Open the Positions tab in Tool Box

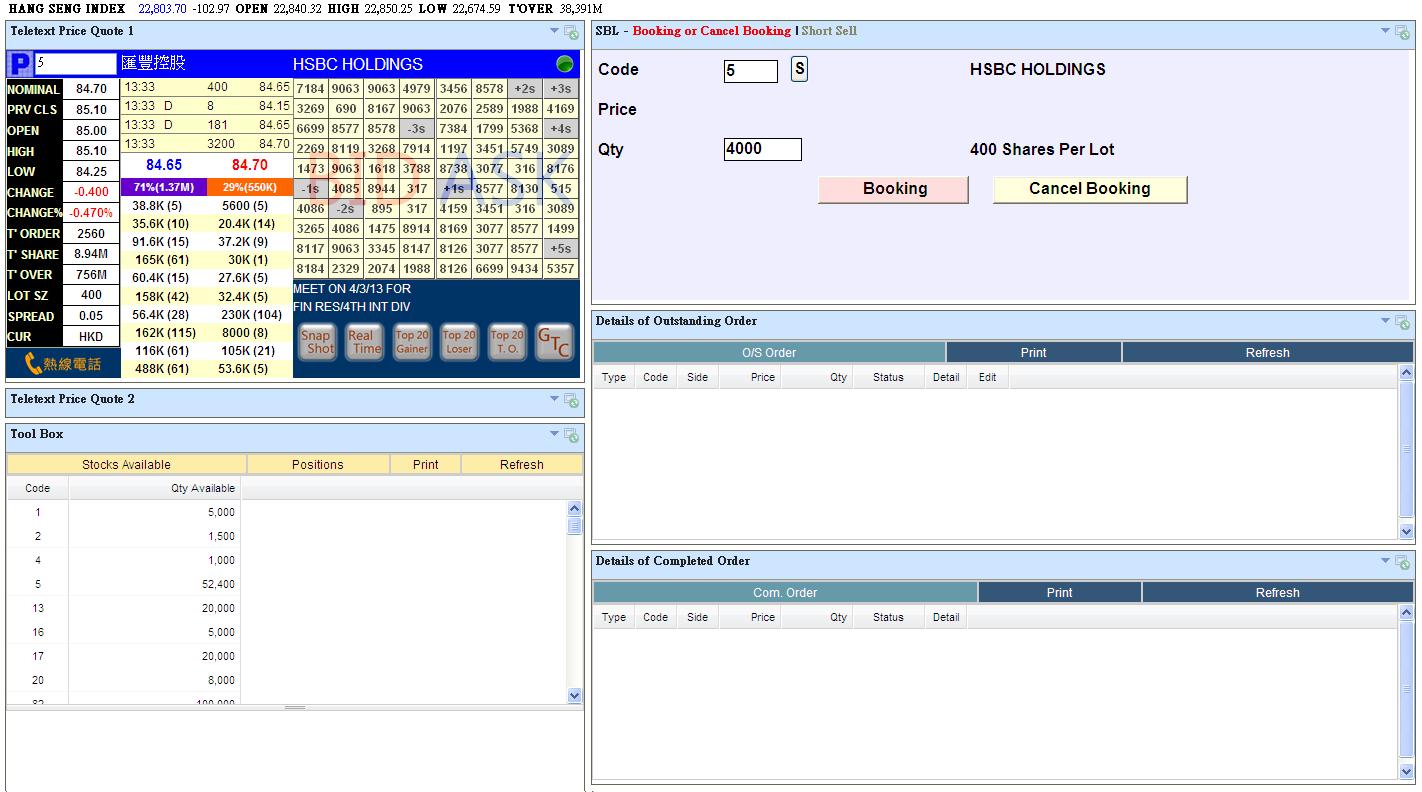317,465
